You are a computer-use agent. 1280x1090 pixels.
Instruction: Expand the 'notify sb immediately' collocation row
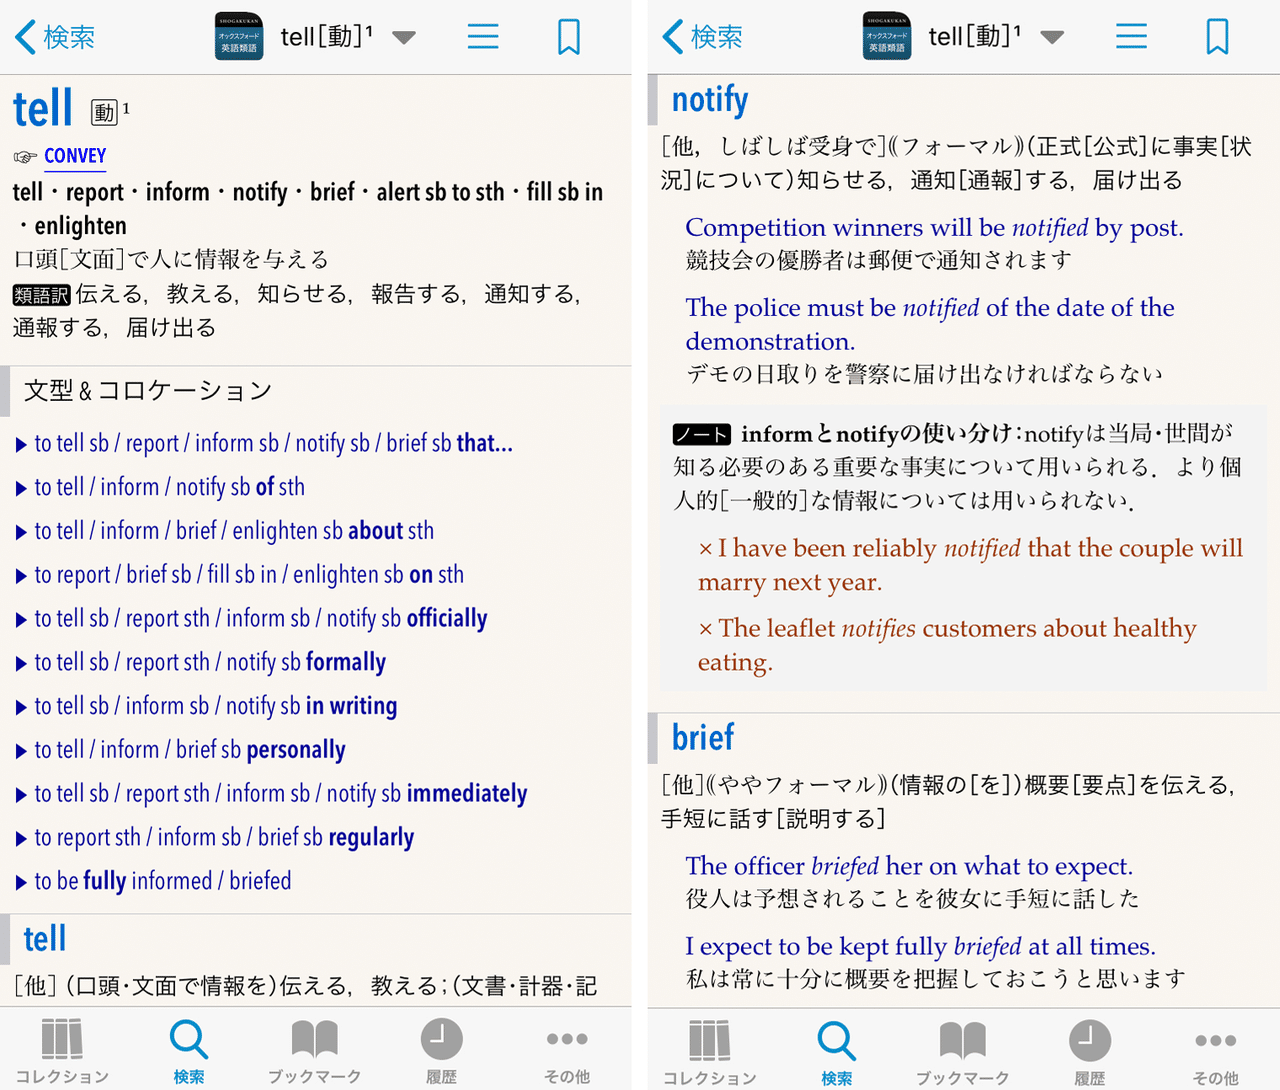pyautogui.click(x=271, y=794)
